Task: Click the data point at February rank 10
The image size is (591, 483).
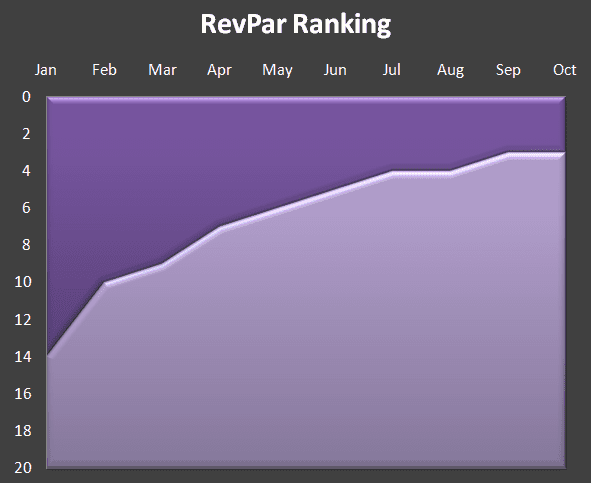Action: pyautogui.click(x=105, y=283)
